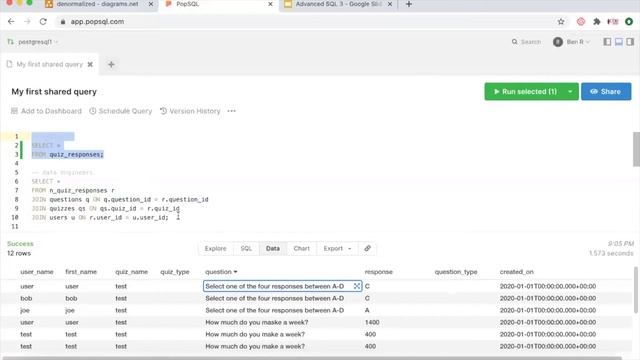Open the postgresql1 connection dropdown

33,42
